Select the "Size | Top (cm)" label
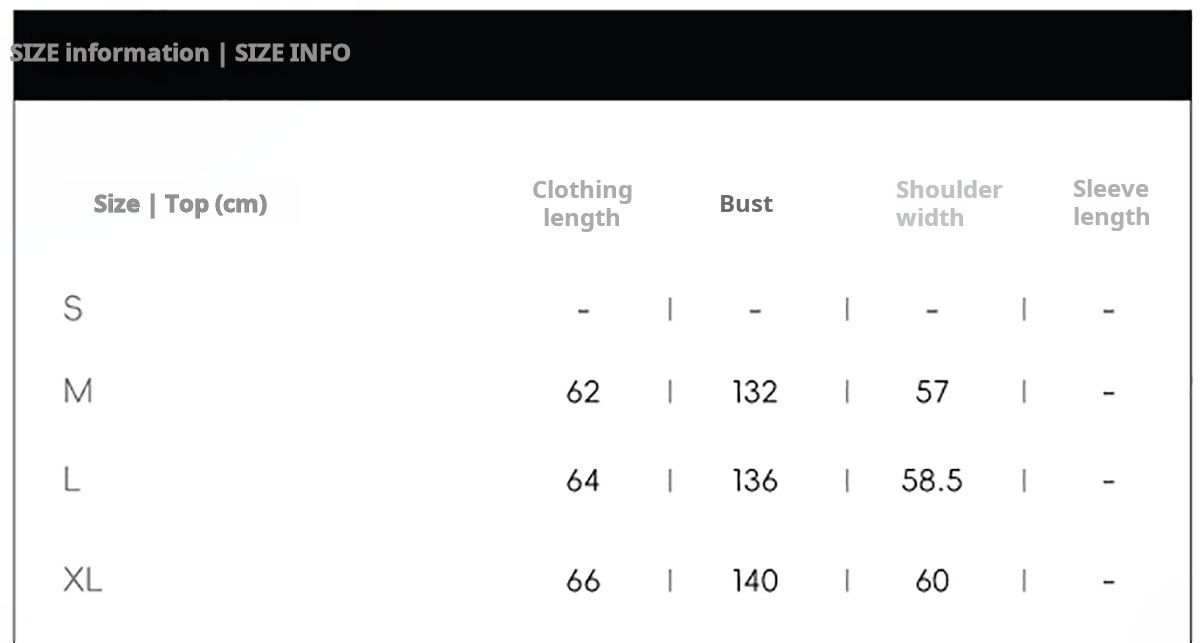 point(180,204)
